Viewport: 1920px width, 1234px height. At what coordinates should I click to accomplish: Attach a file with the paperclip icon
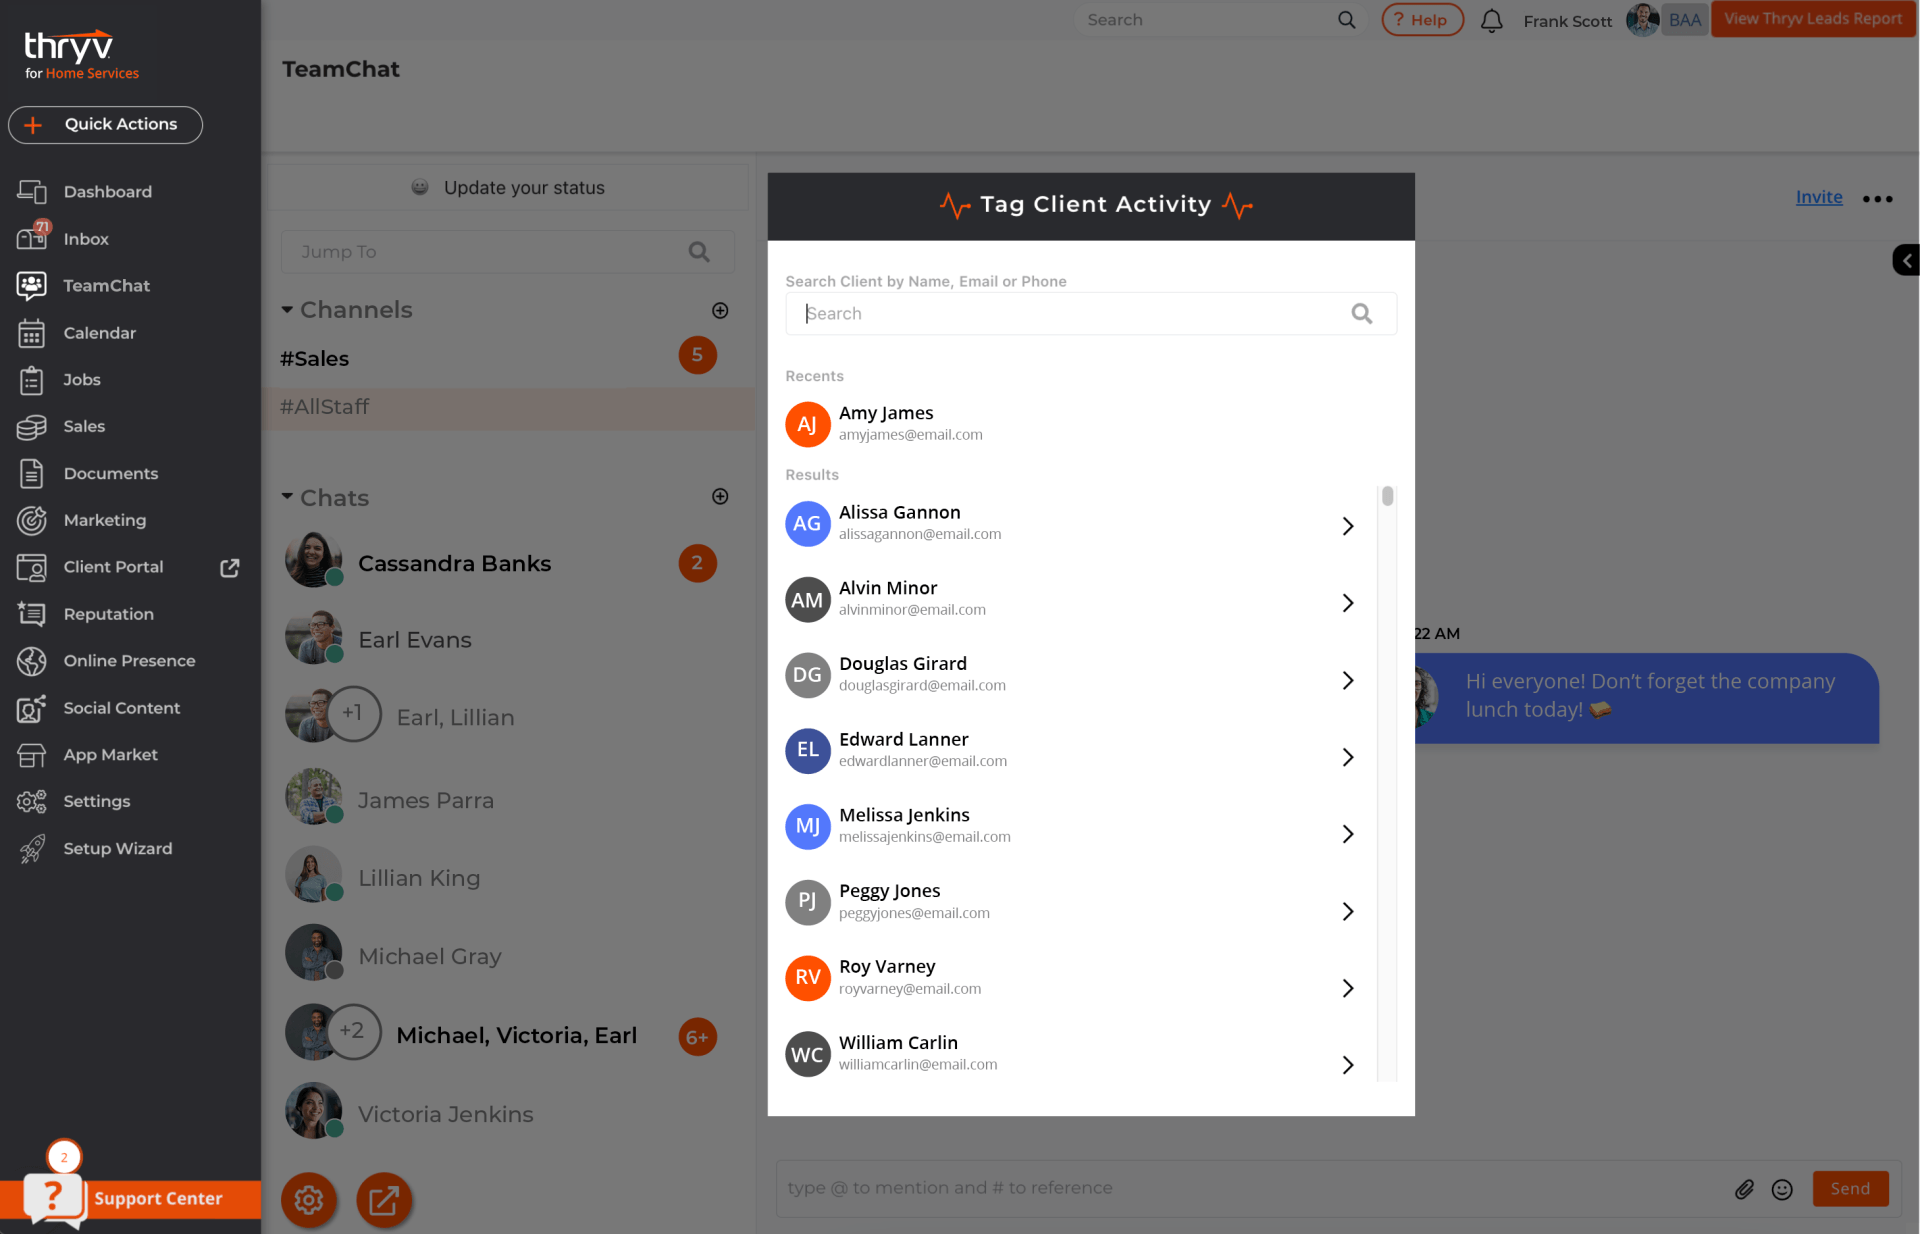pyautogui.click(x=1744, y=1189)
